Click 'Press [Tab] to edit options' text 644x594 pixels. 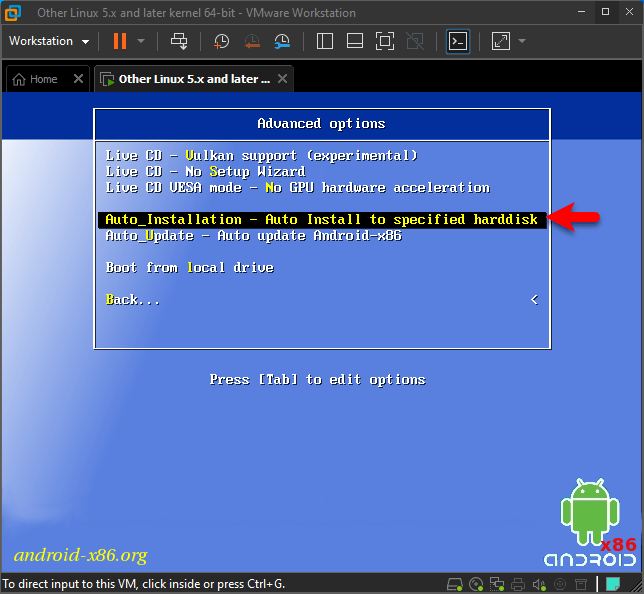coord(317,380)
